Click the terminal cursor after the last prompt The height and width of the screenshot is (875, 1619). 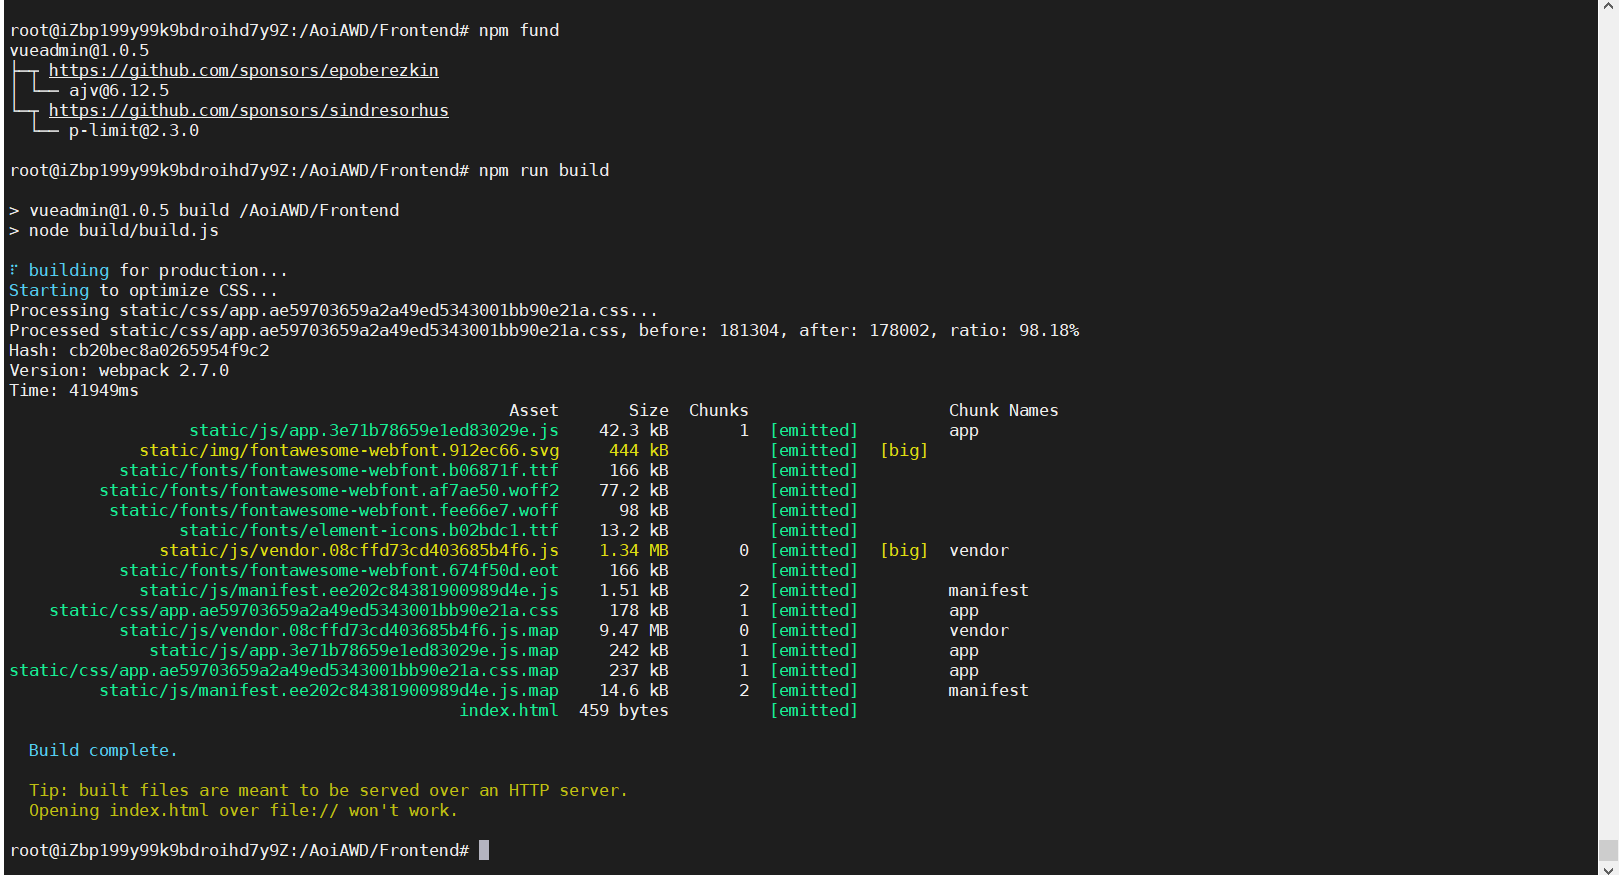pos(484,850)
